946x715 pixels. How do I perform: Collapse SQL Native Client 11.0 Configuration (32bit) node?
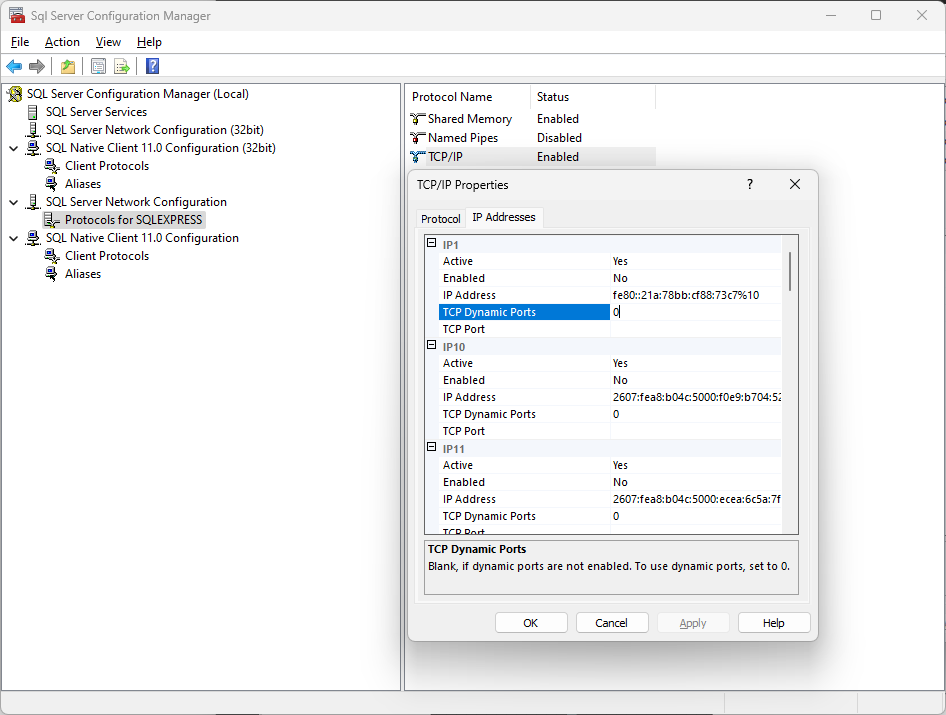tap(14, 148)
